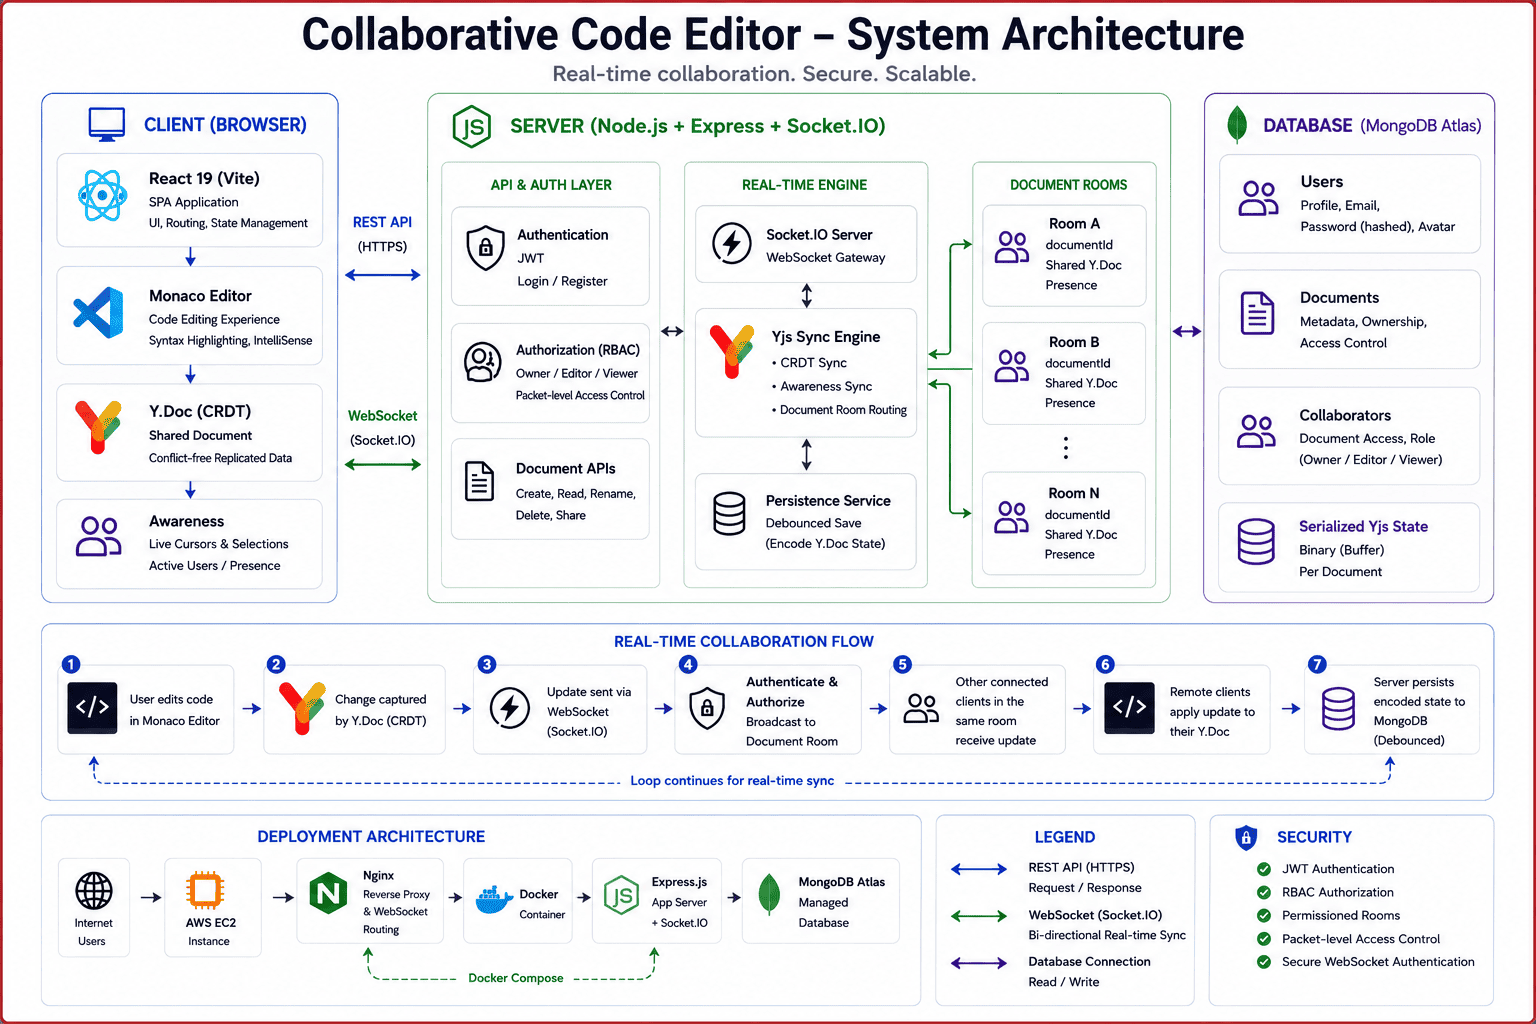
Task: Click the database icon in 'Server persists' step
Action: [x=1338, y=709]
